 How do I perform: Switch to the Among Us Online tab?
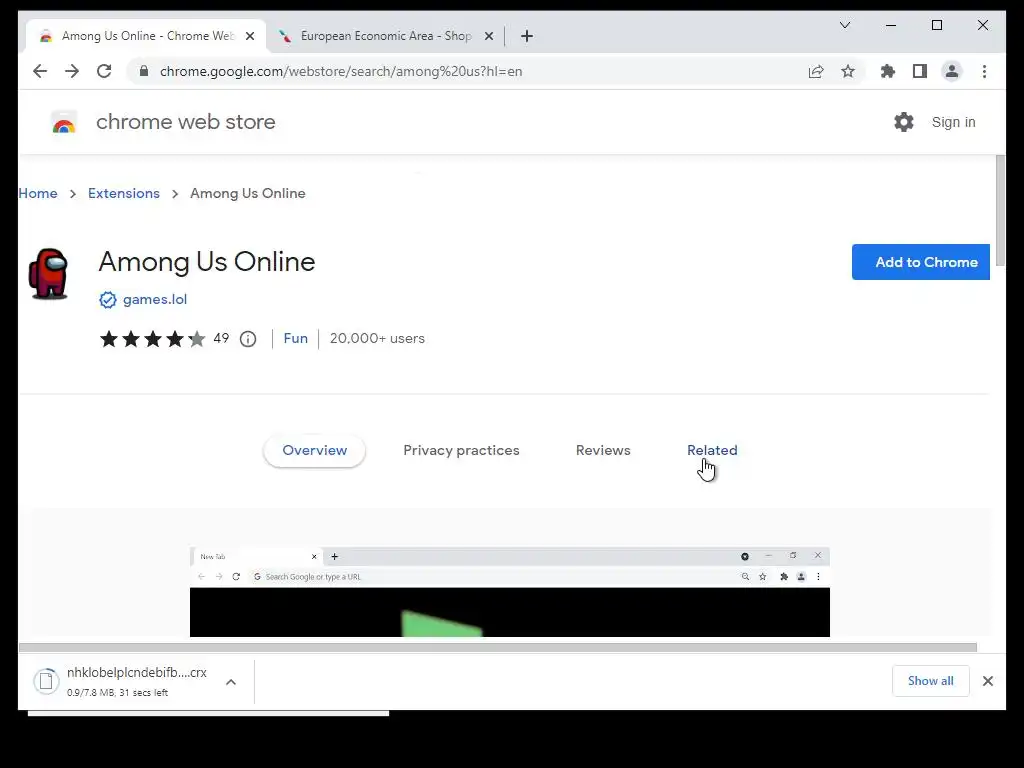146,36
